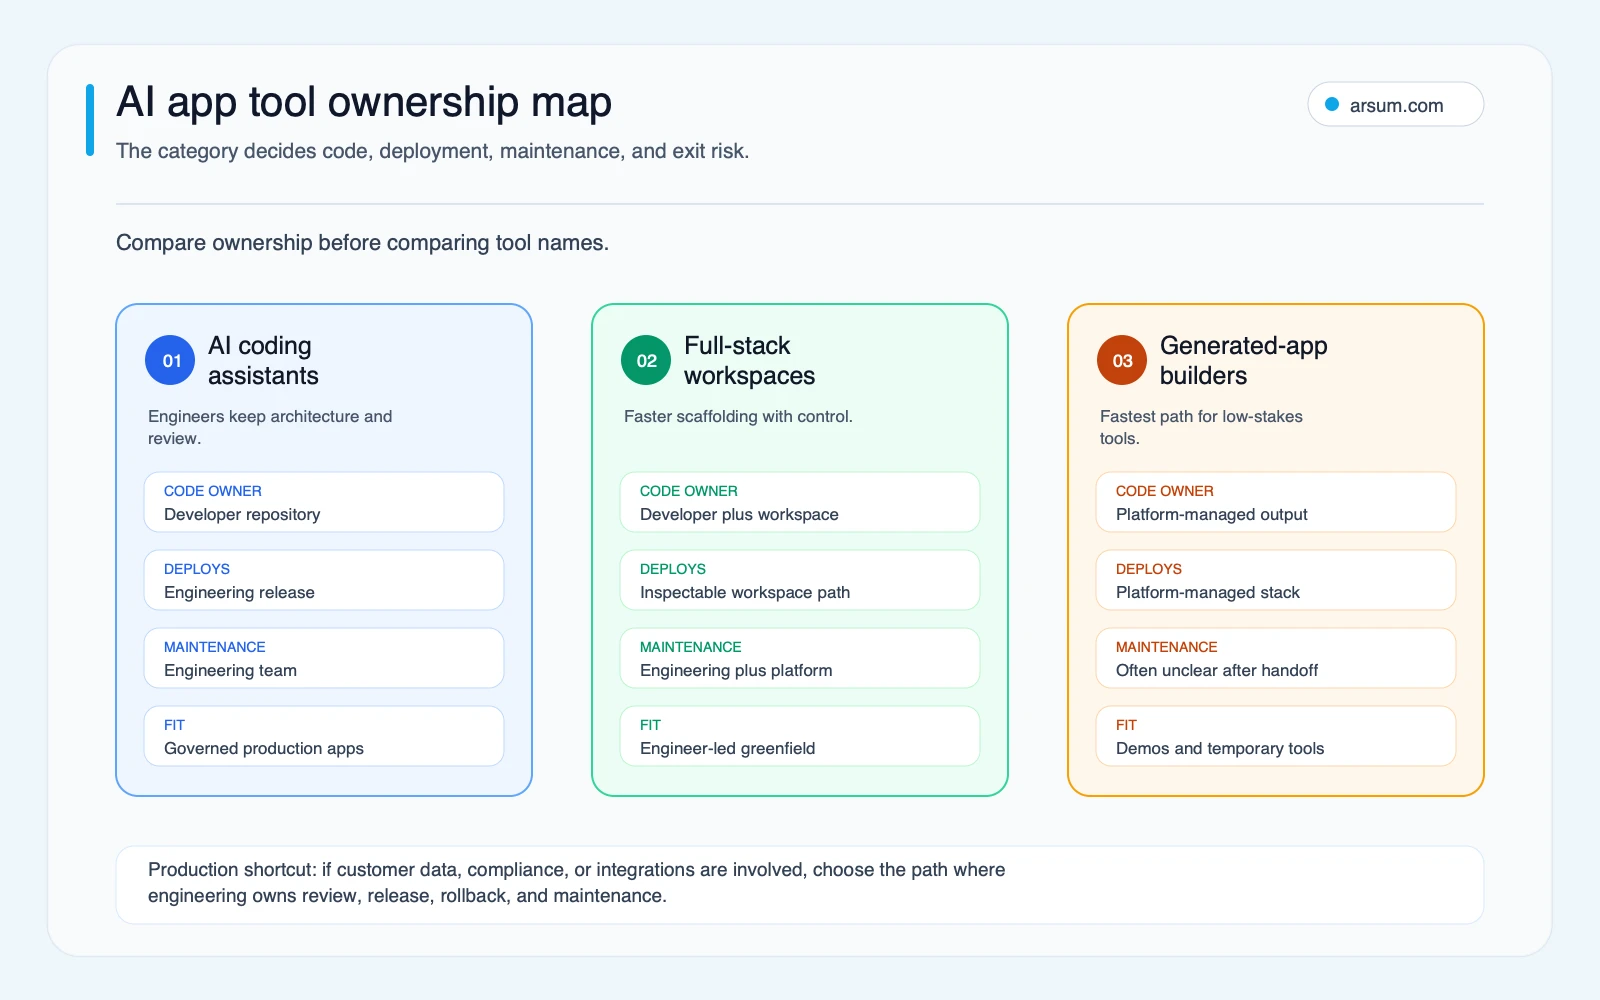Click the 'Platform-managed output' box
Viewport: 1600px width, 1000px height.
(x=1276, y=502)
